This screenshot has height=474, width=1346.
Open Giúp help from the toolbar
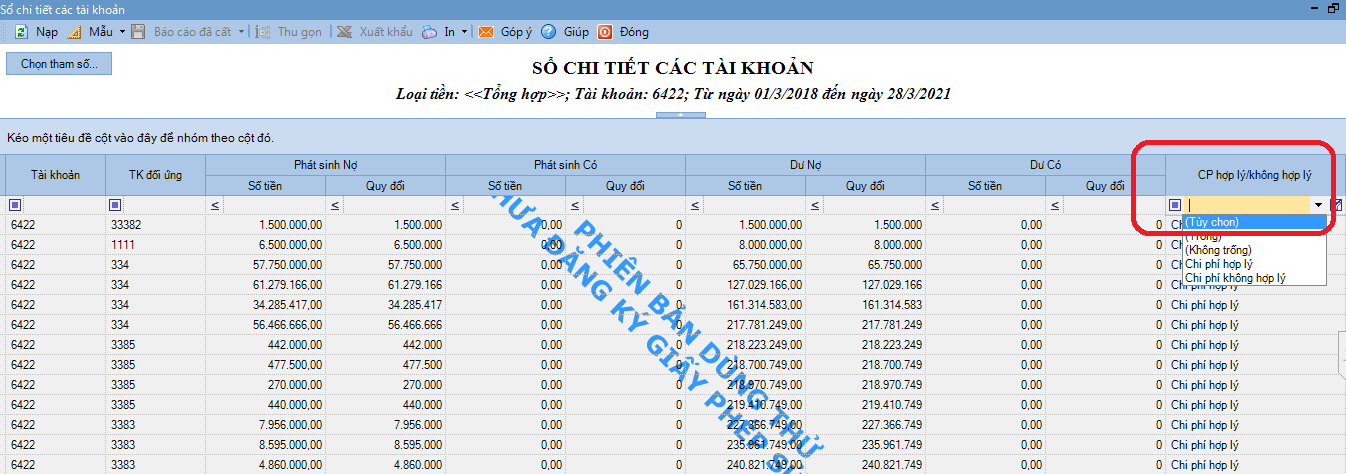click(565, 32)
